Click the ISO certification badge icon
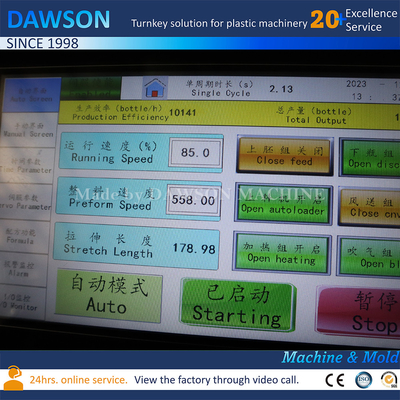Viewport: 400px width, 400px height. tap(363, 380)
